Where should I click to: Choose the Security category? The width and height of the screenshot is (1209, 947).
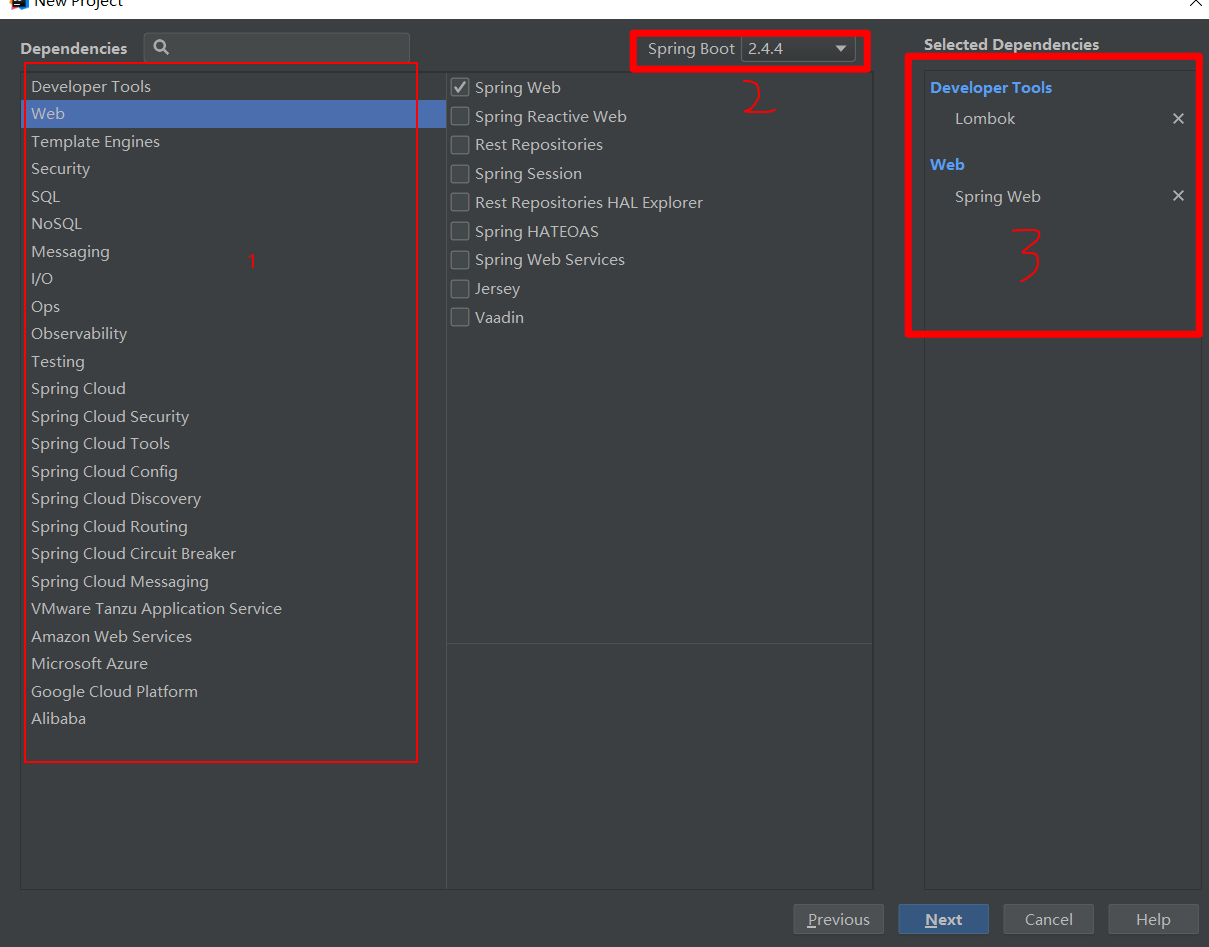(x=233, y=169)
